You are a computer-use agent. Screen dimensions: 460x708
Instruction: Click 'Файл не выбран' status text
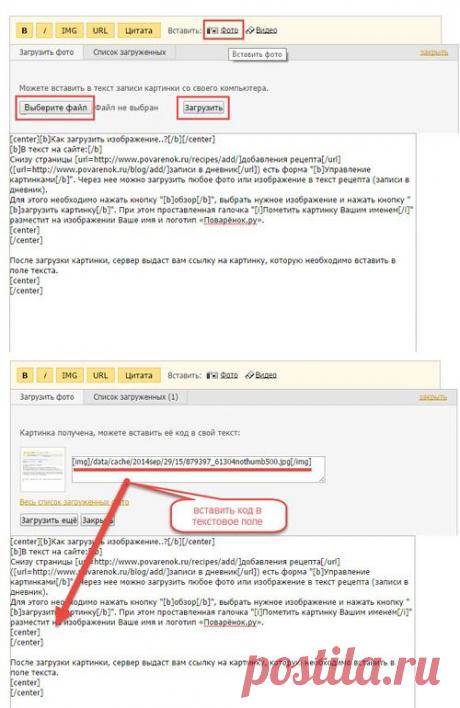[127, 108]
